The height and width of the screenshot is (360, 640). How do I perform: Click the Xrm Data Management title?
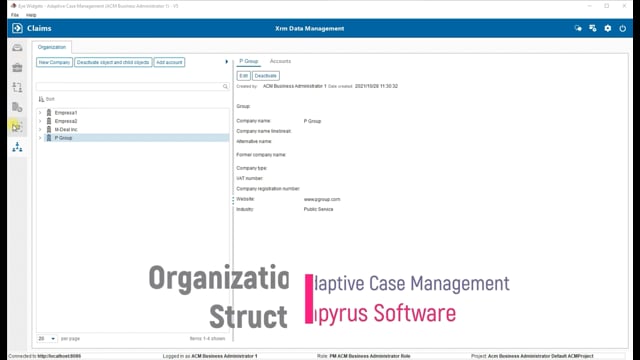pyautogui.click(x=310, y=29)
